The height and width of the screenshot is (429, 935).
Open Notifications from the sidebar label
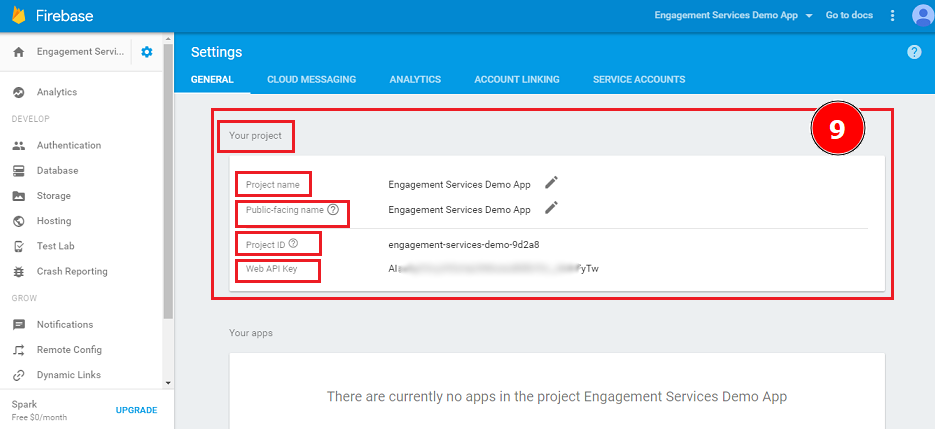65,325
